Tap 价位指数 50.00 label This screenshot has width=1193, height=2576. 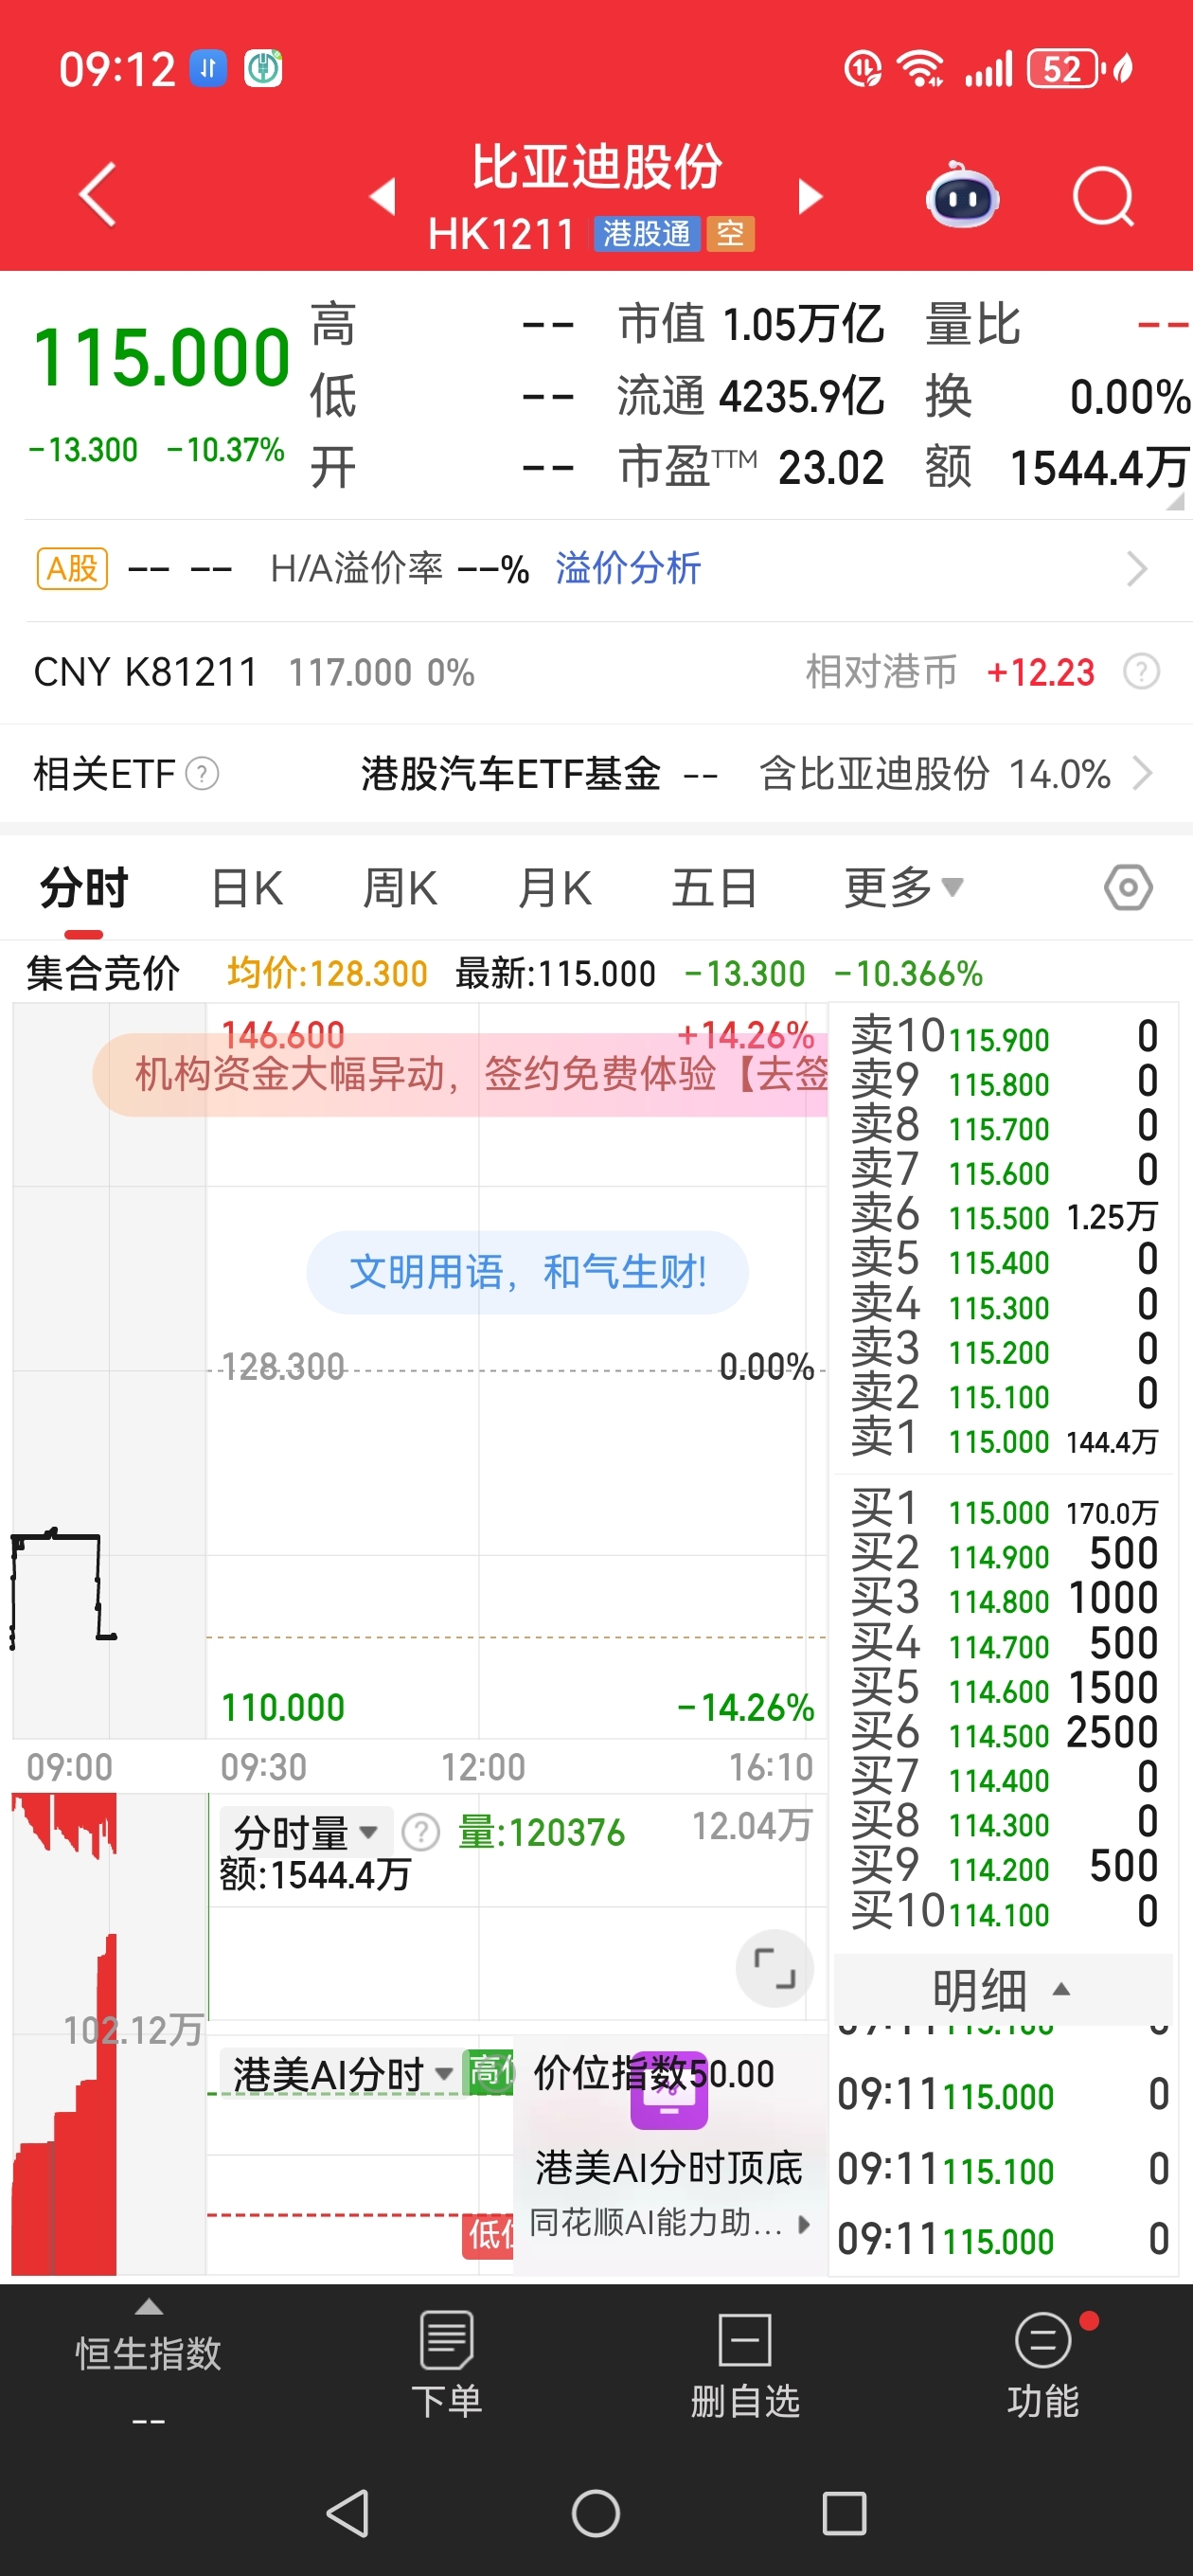pyautogui.click(x=654, y=2074)
